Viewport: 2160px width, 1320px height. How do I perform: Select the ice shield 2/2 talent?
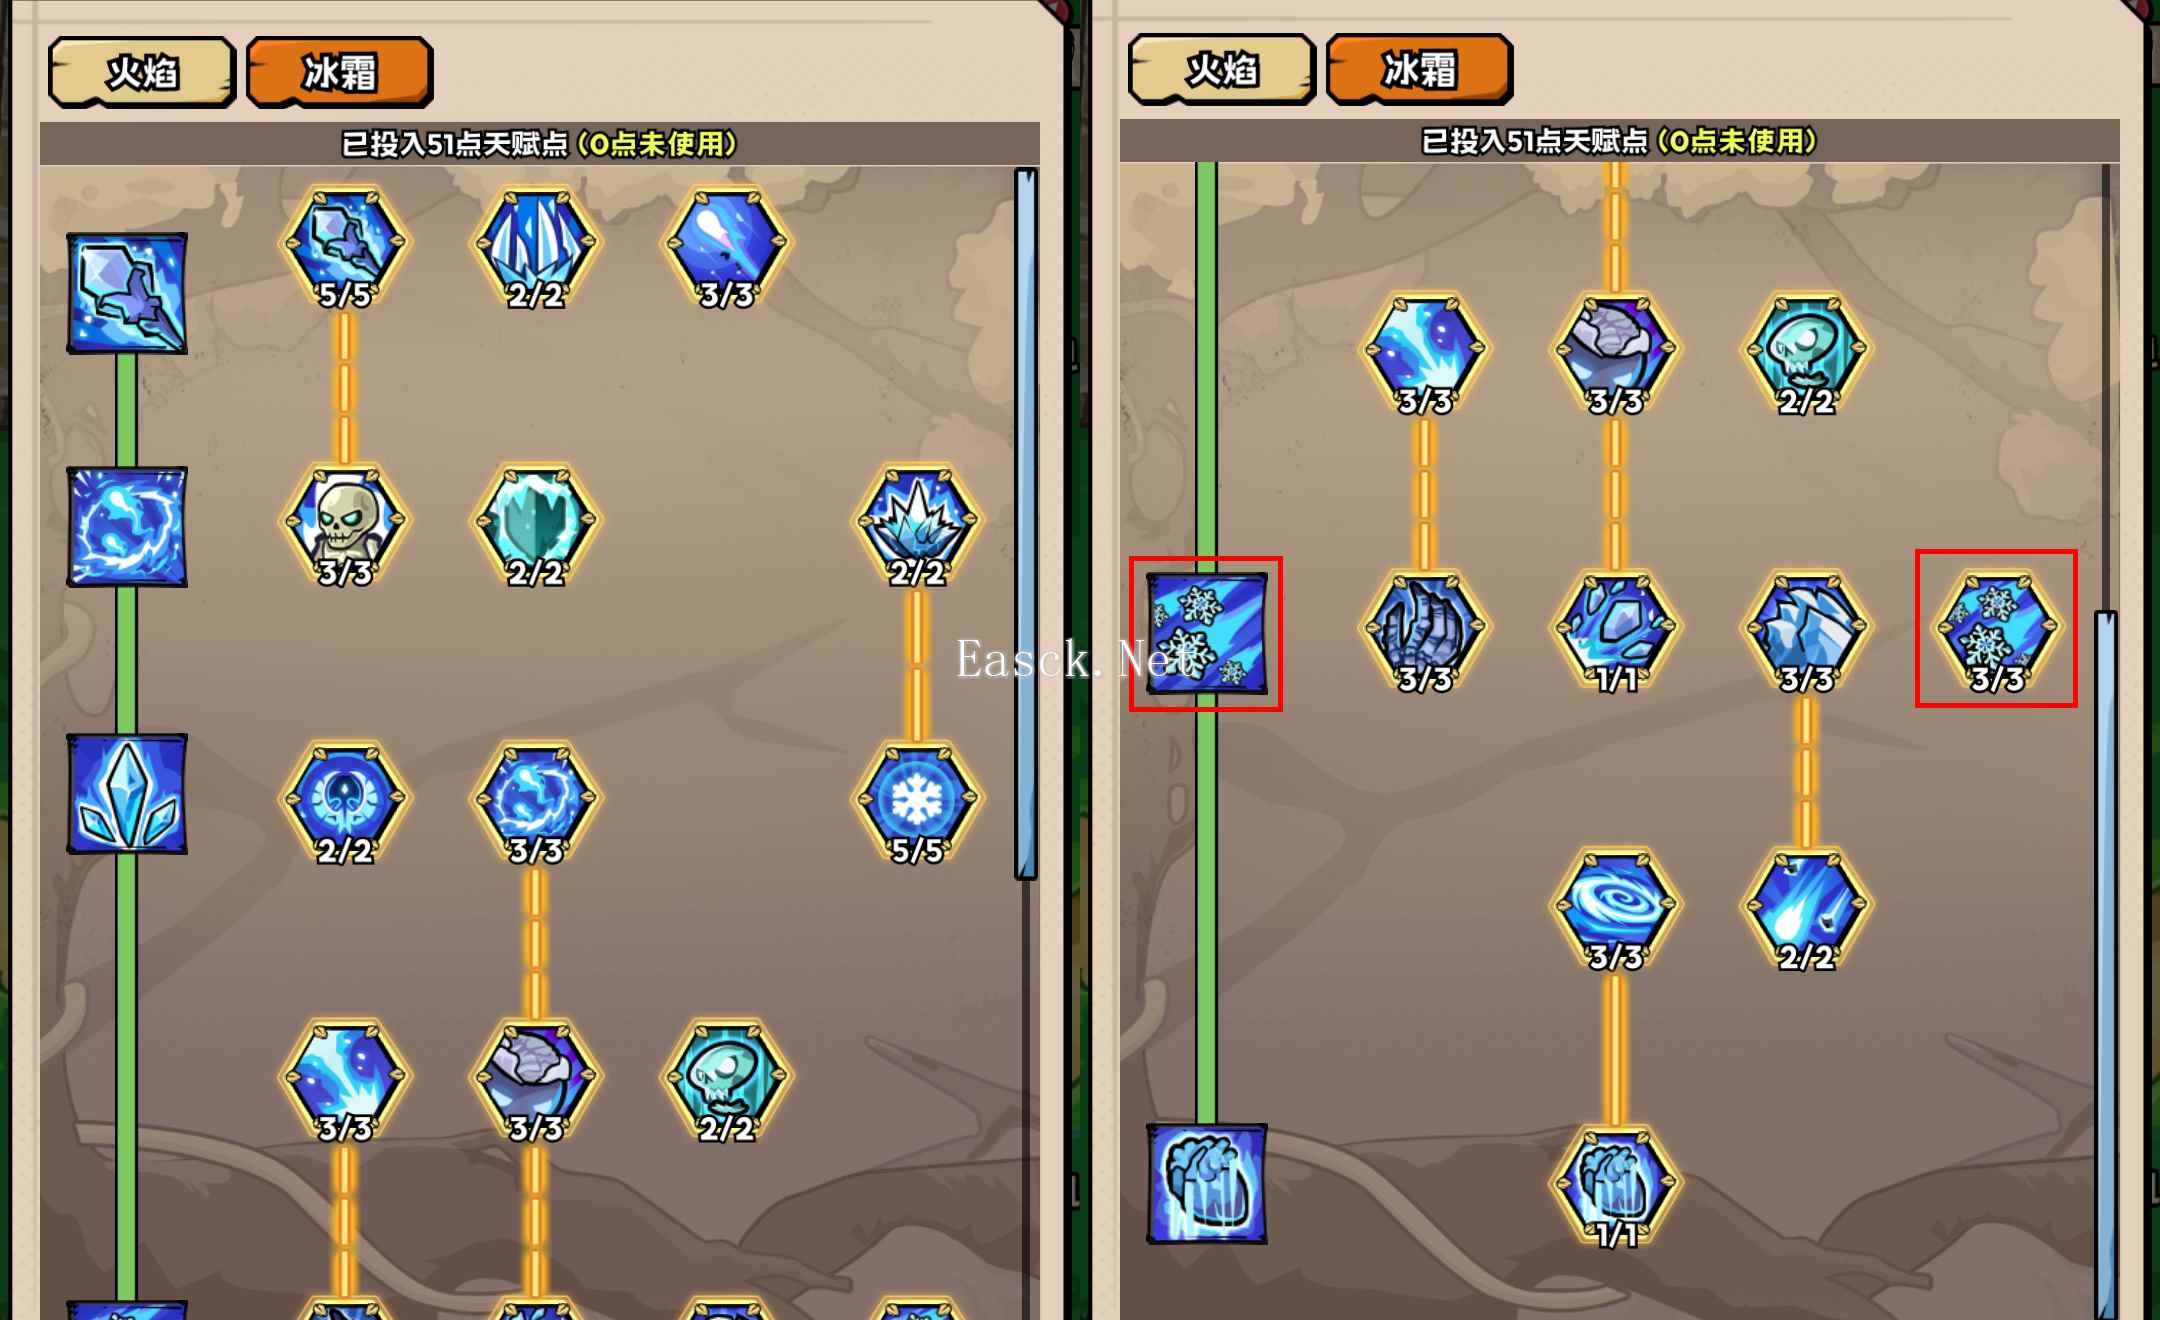click(536, 524)
